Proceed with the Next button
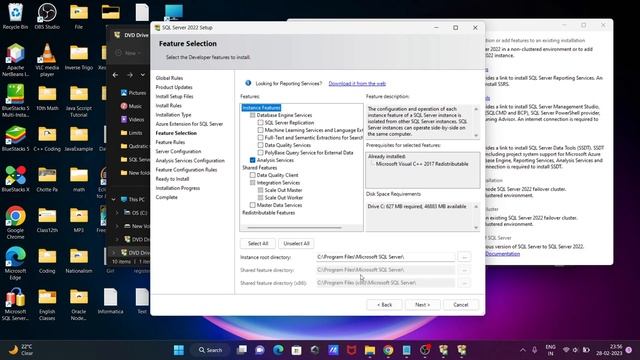 click(422, 304)
